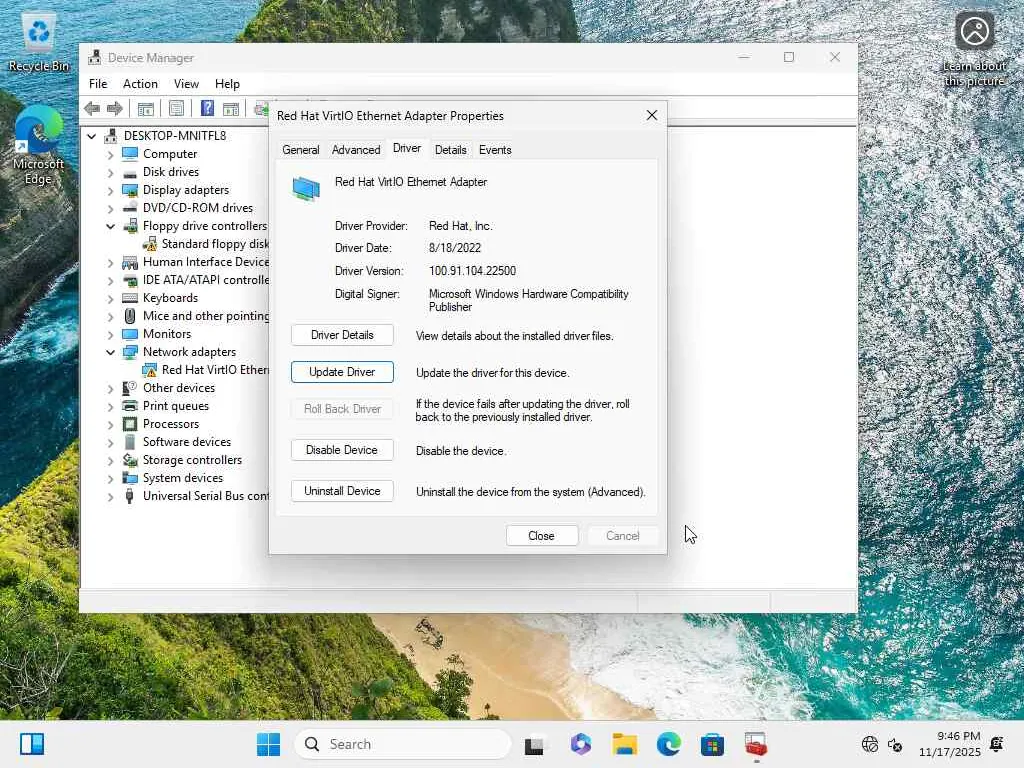This screenshot has height=768, width=1024.
Task: Click the Update Driver button
Action: pyautogui.click(x=342, y=372)
